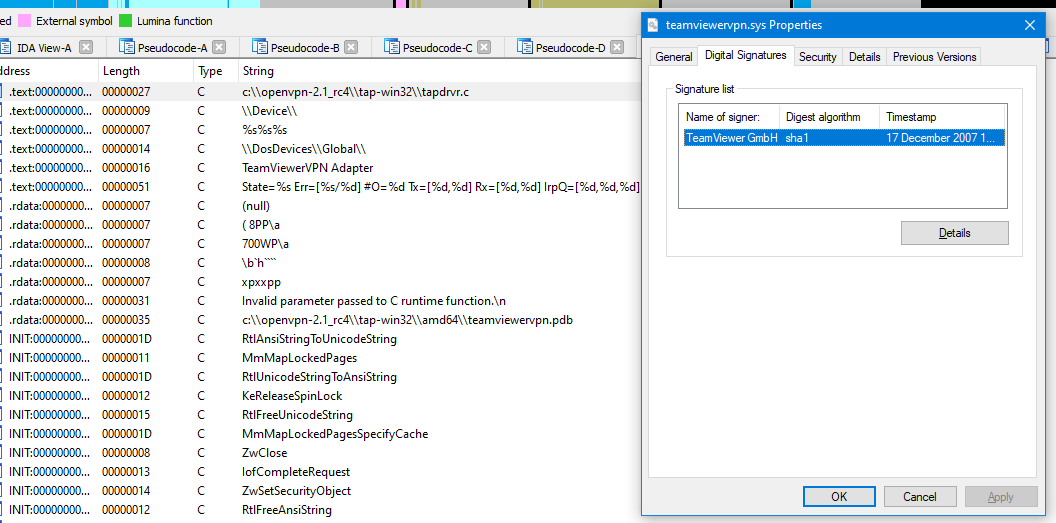The image size is (1056, 523).
Task: Select the RtlFreeUnicodeString string row
Action: tap(320, 415)
